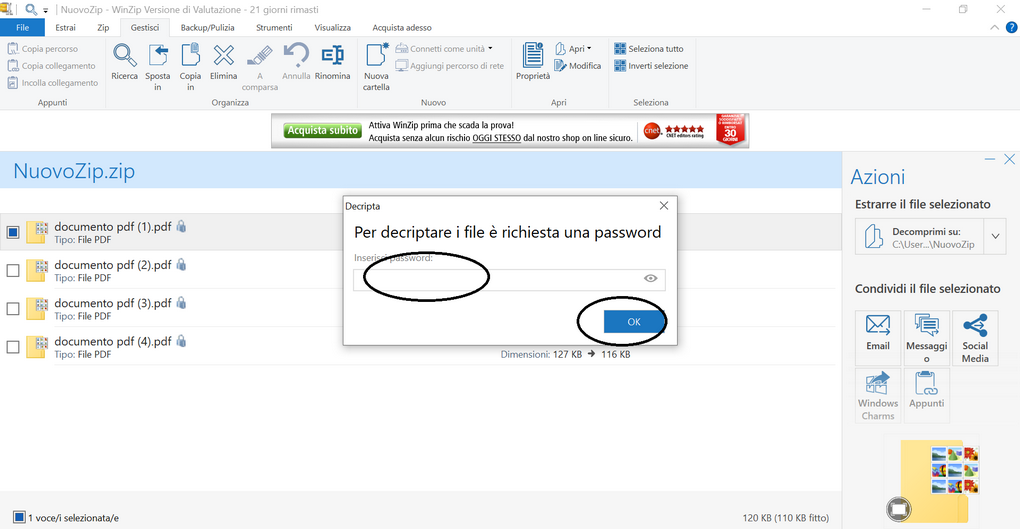Open the Apri dropdown in ribbon
This screenshot has height=529, width=1020.
(x=573, y=49)
